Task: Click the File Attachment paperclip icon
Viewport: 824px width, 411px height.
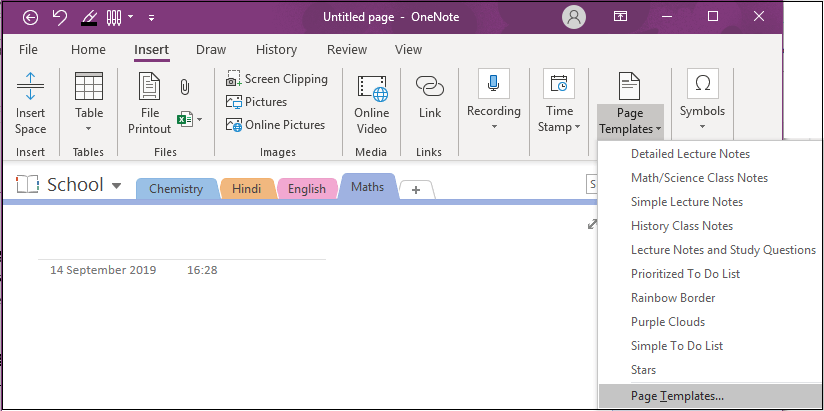Action: 184,87
